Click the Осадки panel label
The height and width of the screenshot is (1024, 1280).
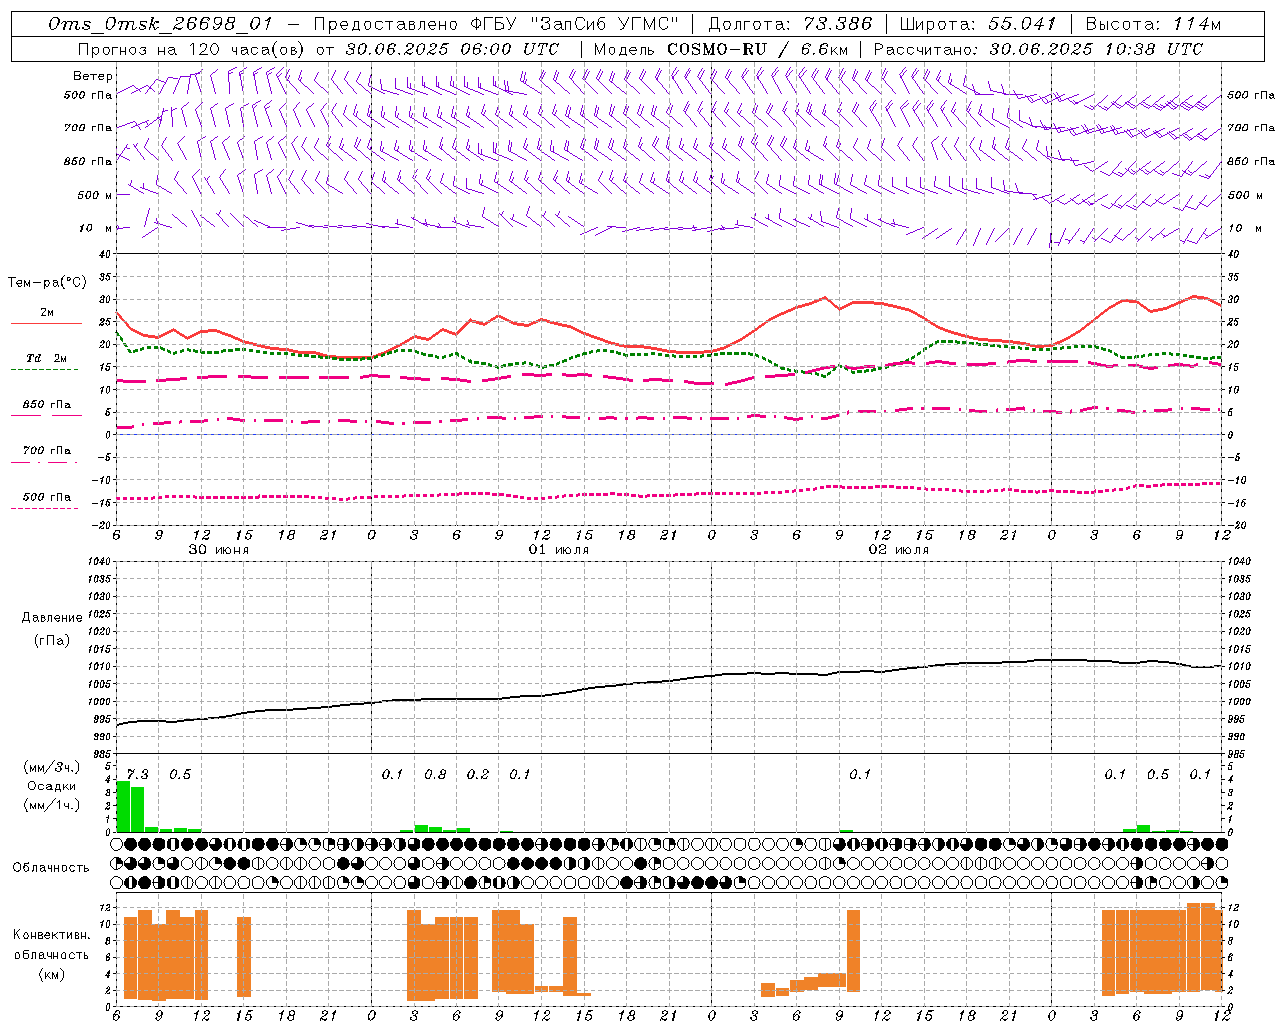click(x=52, y=786)
